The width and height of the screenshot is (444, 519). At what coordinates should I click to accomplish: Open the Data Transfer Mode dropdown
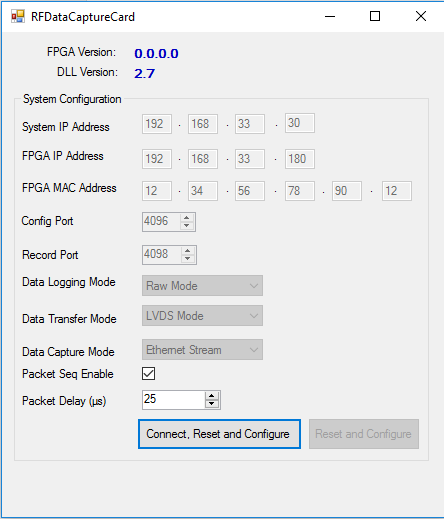202,315
